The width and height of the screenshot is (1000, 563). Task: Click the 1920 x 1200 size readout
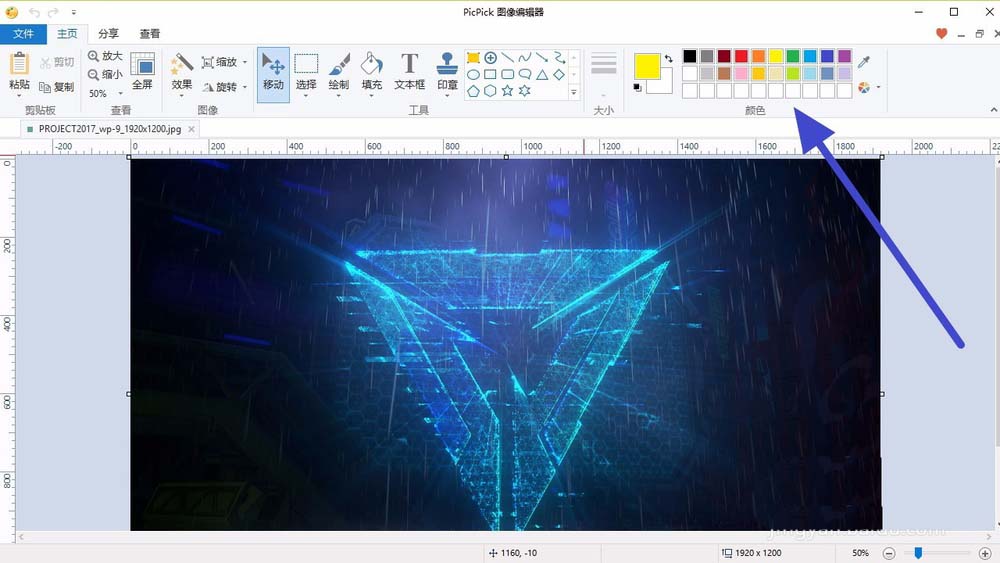(752, 553)
